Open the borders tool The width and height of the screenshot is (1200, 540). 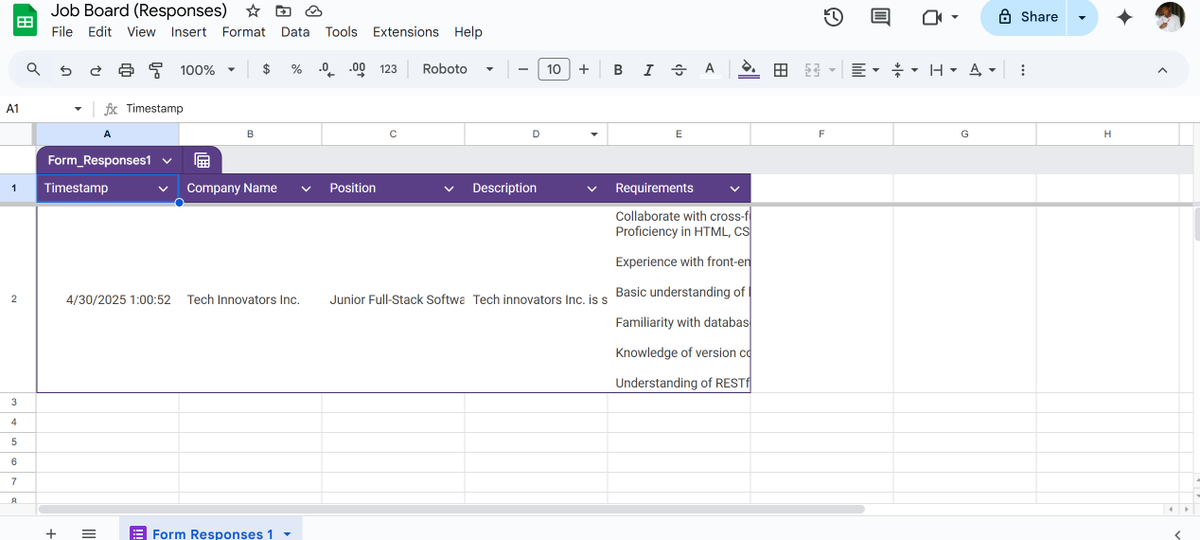tap(781, 69)
